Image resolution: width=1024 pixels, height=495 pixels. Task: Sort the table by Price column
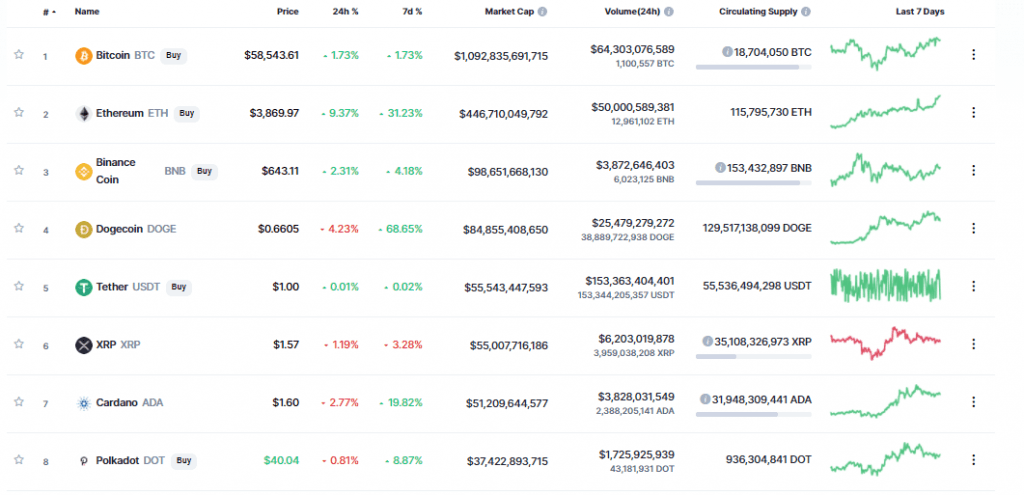(287, 12)
